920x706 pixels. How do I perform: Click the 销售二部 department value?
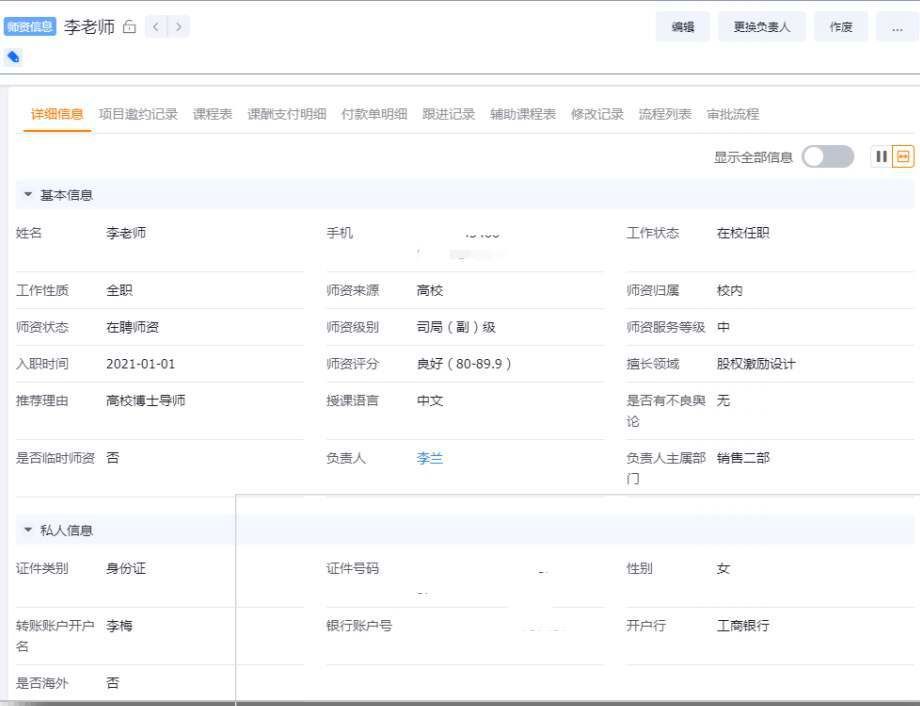coord(743,458)
